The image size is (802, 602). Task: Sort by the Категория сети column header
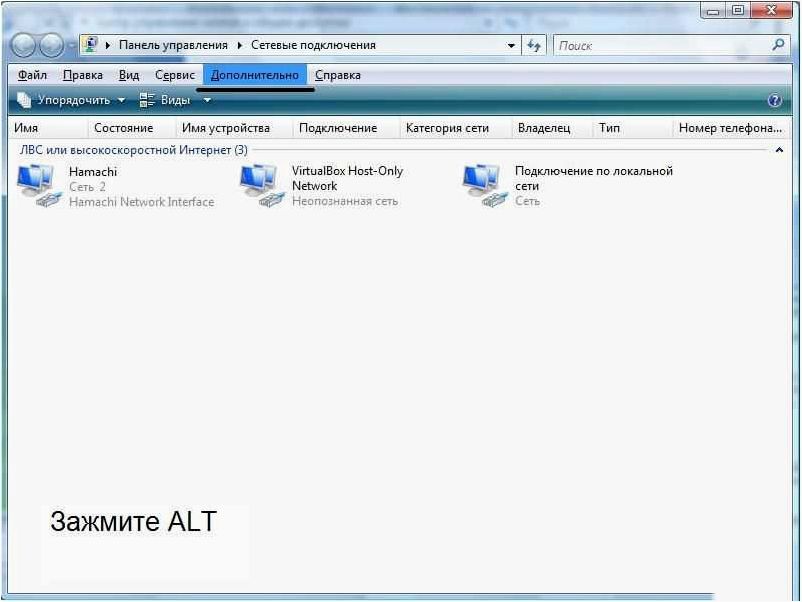click(456, 128)
